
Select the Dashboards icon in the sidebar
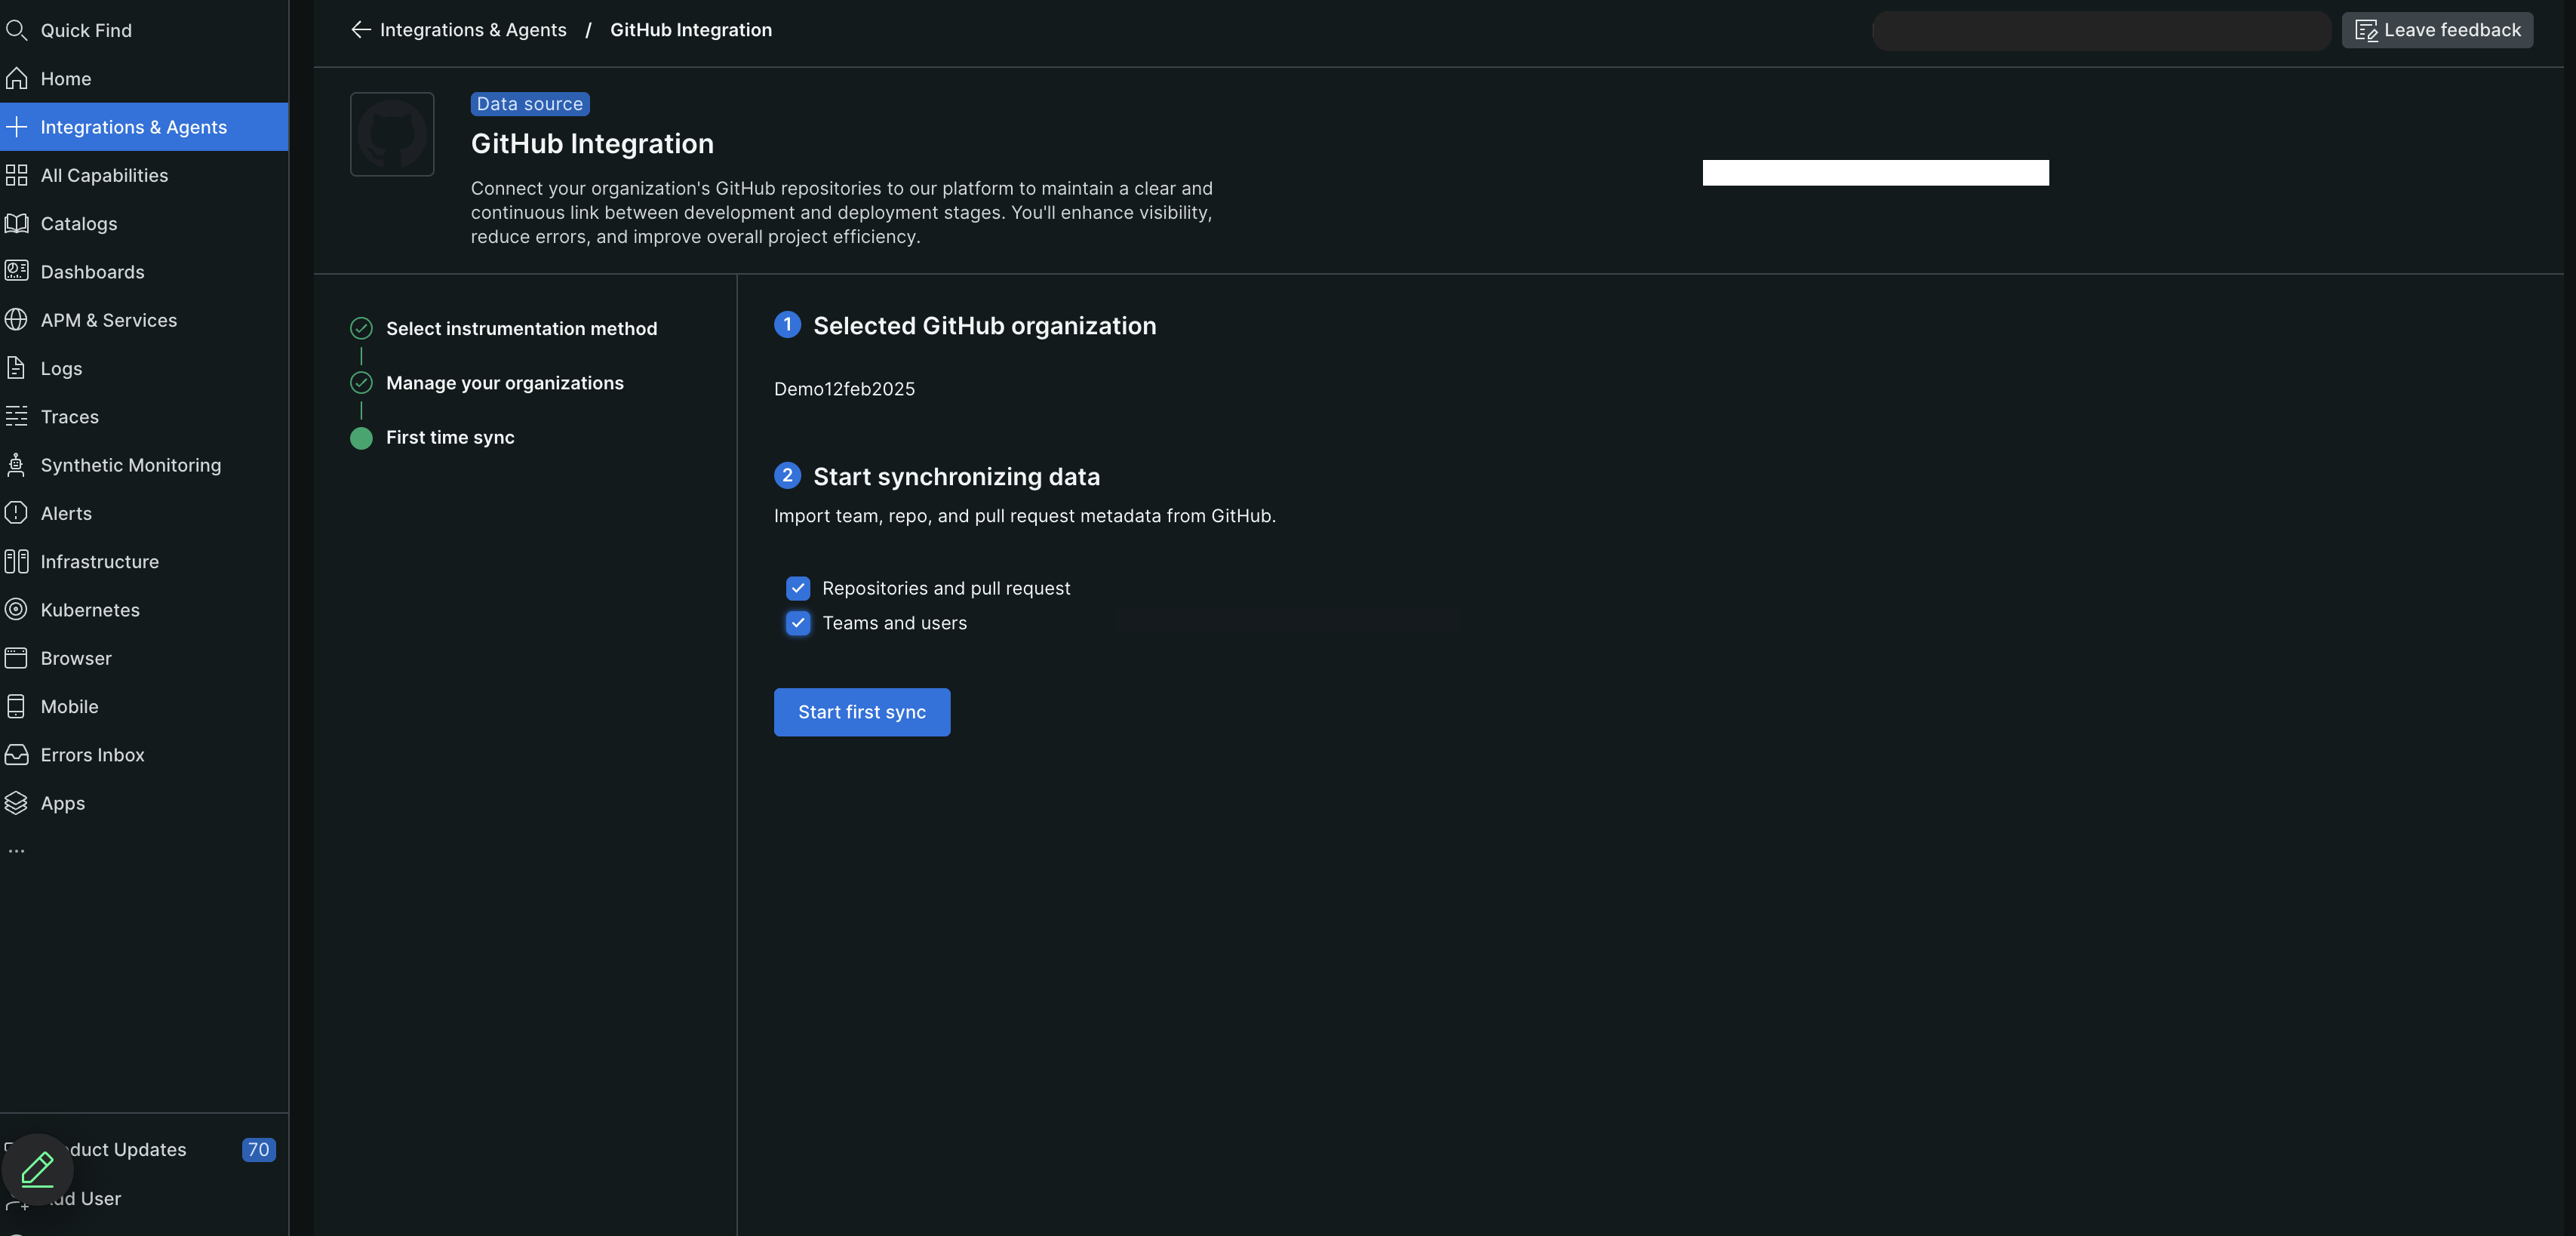click(17, 271)
